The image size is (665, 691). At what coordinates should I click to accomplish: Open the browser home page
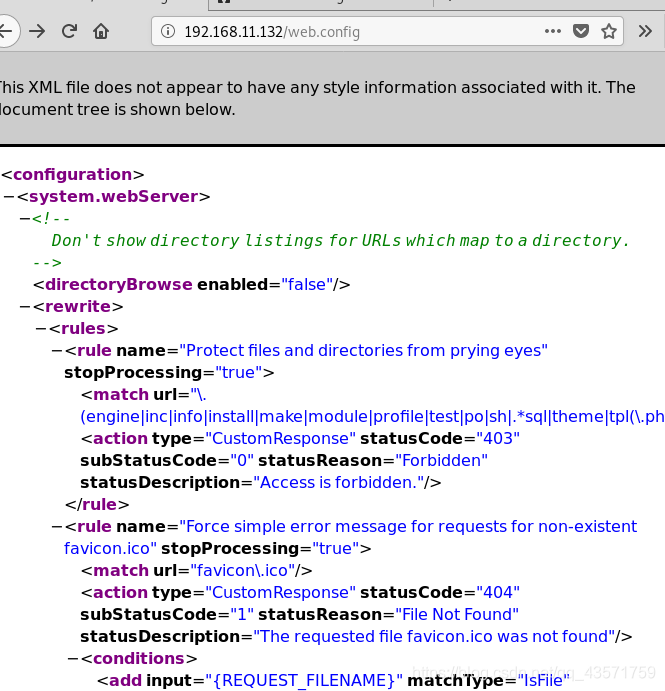(x=101, y=31)
